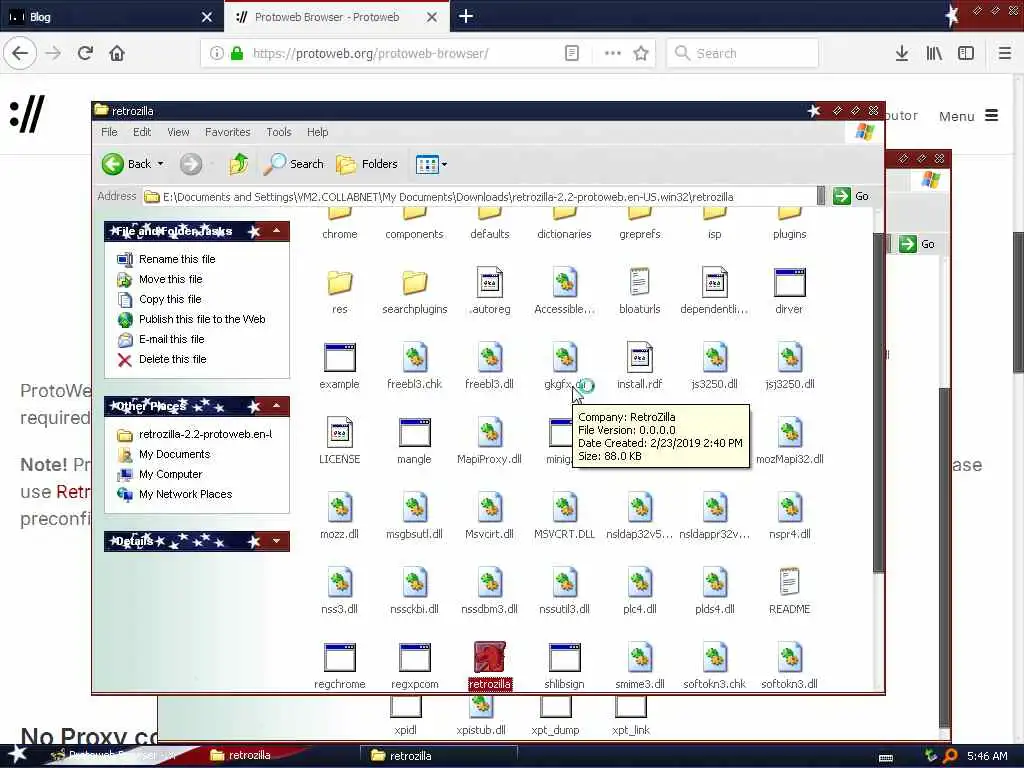
Task: Select the install.rdf file icon
Action: point(639,357)
